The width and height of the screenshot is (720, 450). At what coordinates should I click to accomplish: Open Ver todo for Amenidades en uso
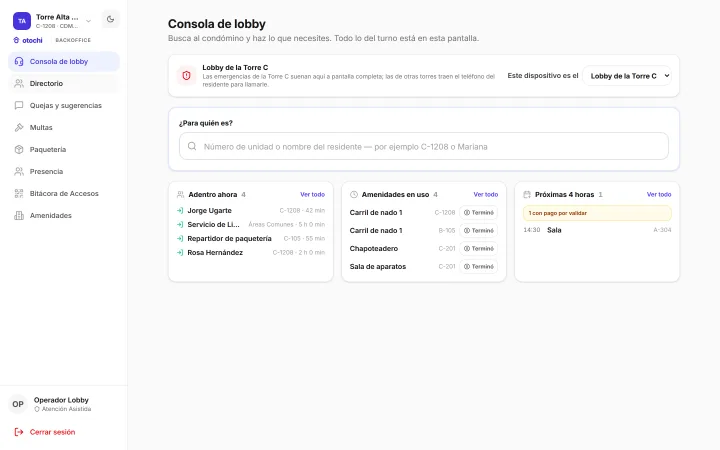coord(485,195)
